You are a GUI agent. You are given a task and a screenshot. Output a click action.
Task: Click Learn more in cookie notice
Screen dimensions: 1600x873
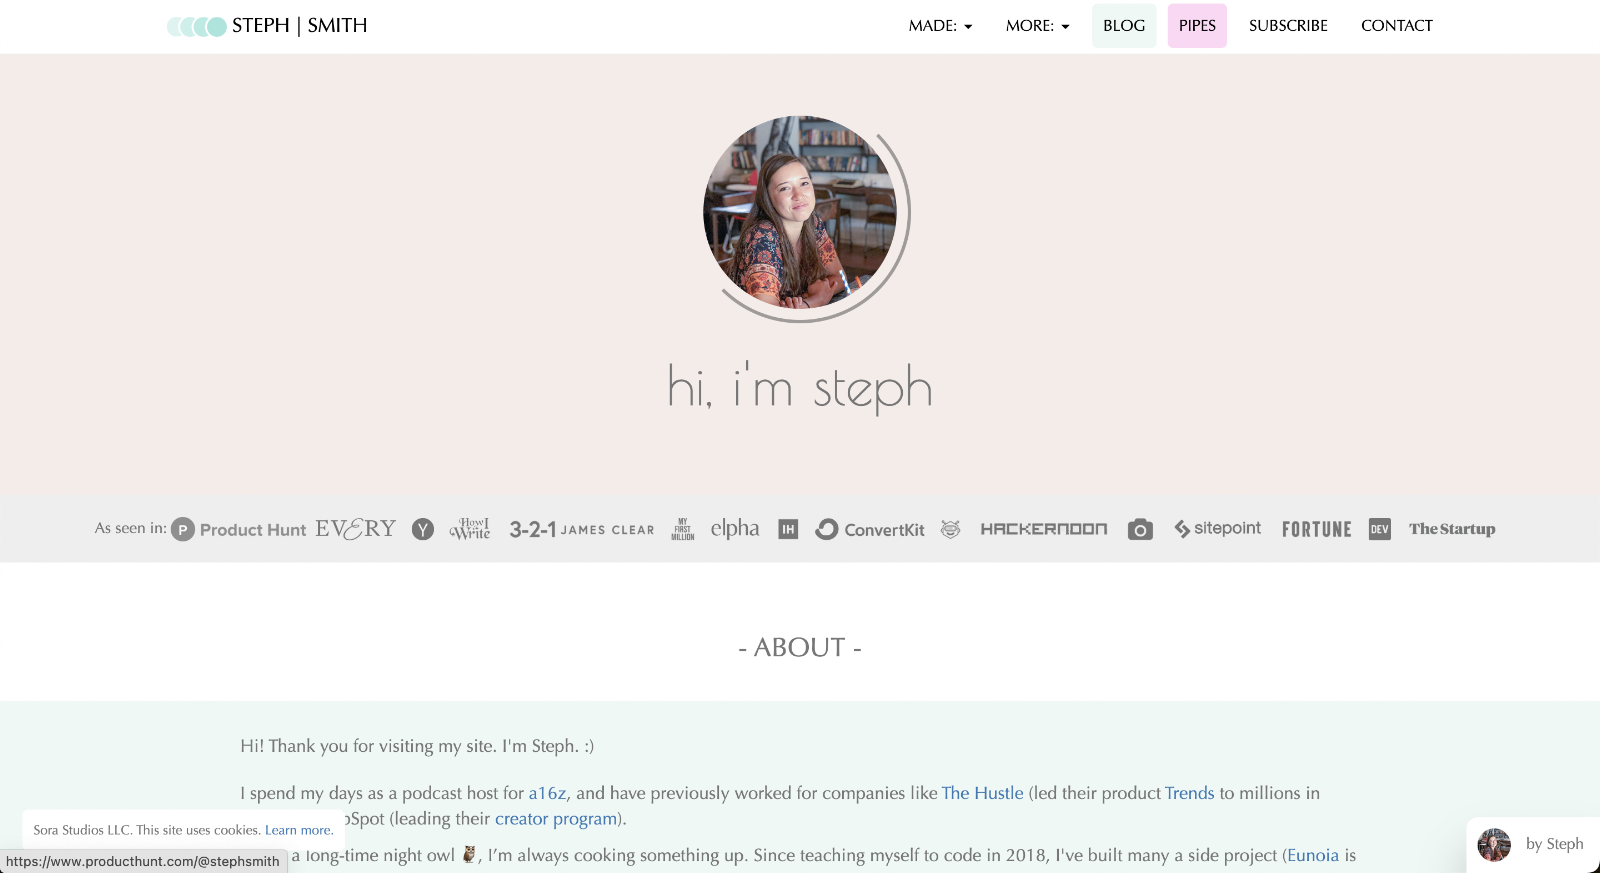point(298,830)
